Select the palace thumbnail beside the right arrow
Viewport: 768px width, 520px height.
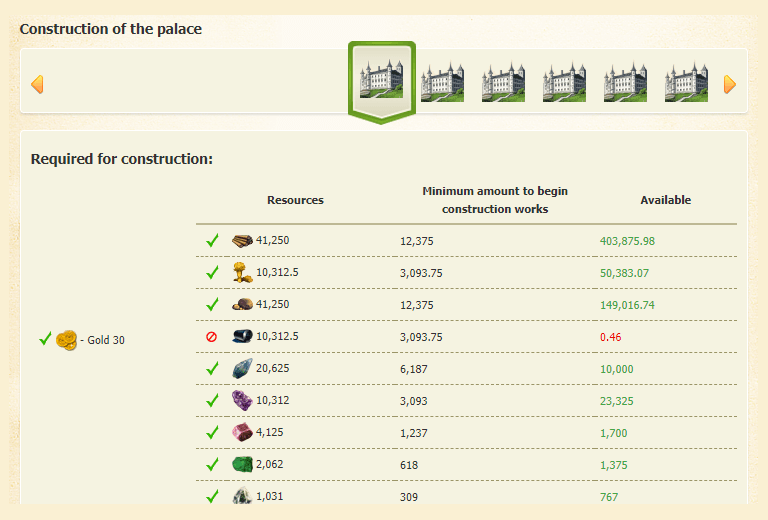[x=686, y=82]
